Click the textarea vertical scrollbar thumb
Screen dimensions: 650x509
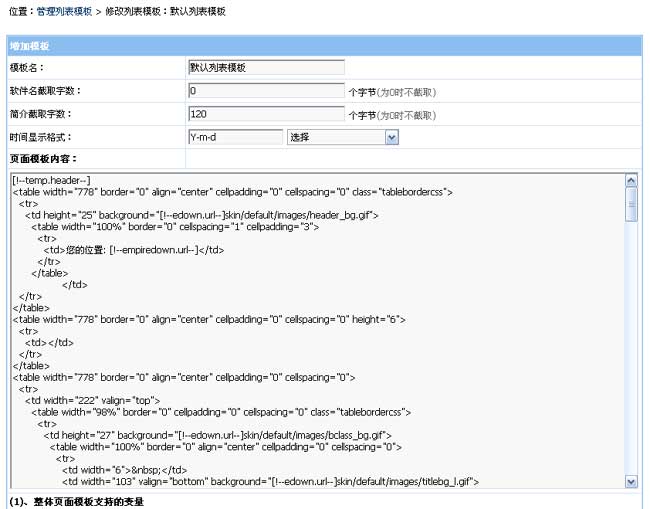[631, 204]
